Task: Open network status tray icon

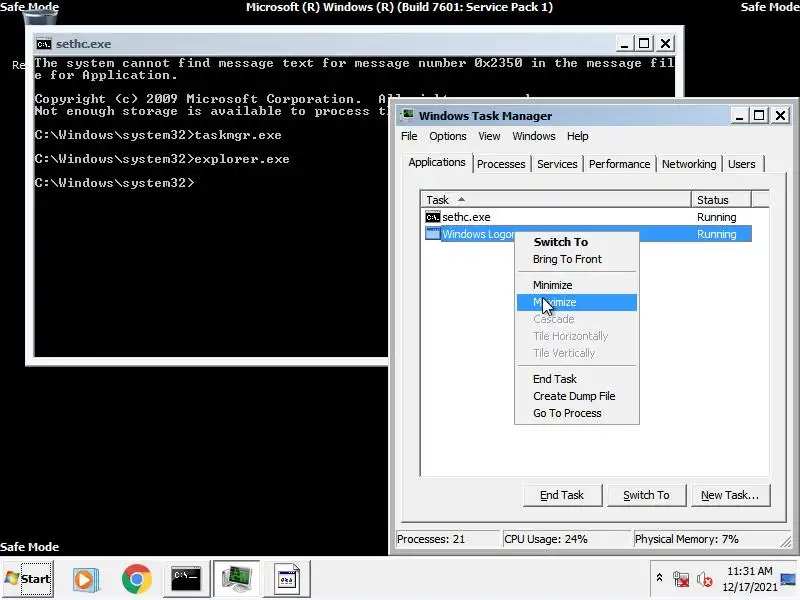Action: (681, 579)
